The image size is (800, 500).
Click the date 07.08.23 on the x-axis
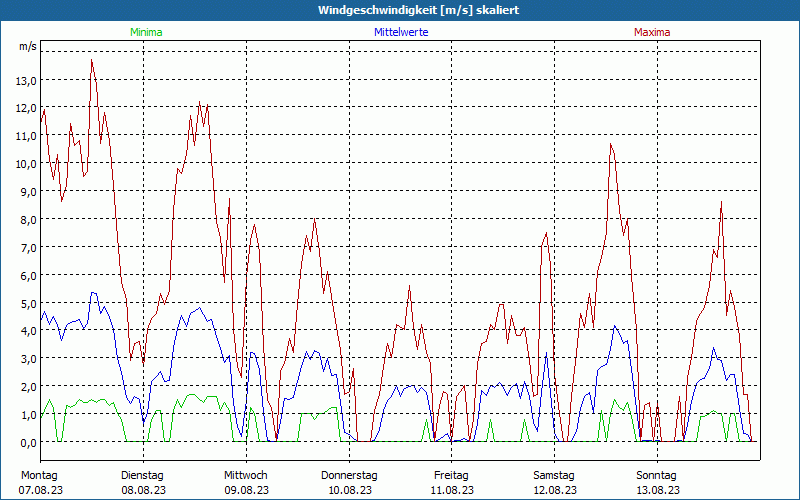pyautogui.click(x=41, y=490)
